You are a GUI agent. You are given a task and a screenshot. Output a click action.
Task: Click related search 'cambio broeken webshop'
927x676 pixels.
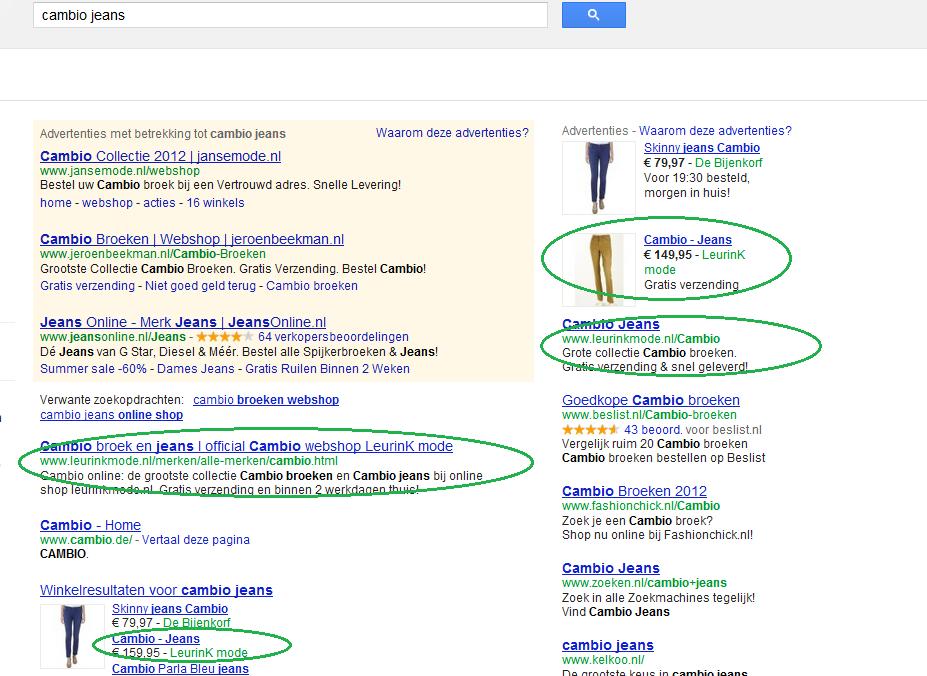coord(266,400)
